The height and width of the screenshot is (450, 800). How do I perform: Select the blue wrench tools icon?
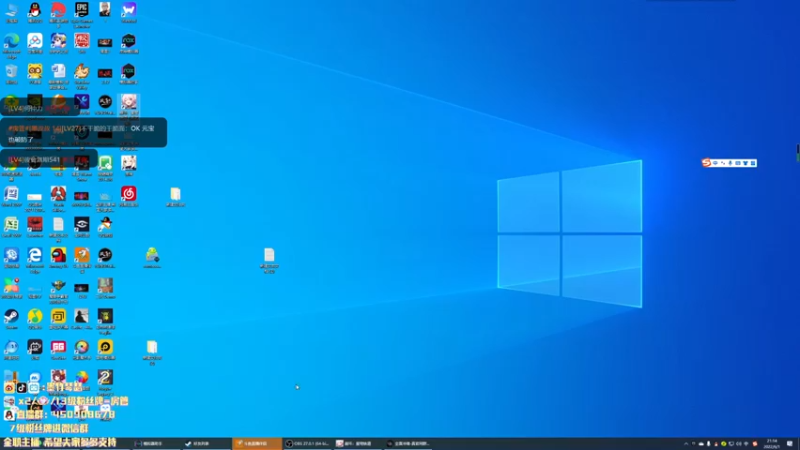(82, 104)
